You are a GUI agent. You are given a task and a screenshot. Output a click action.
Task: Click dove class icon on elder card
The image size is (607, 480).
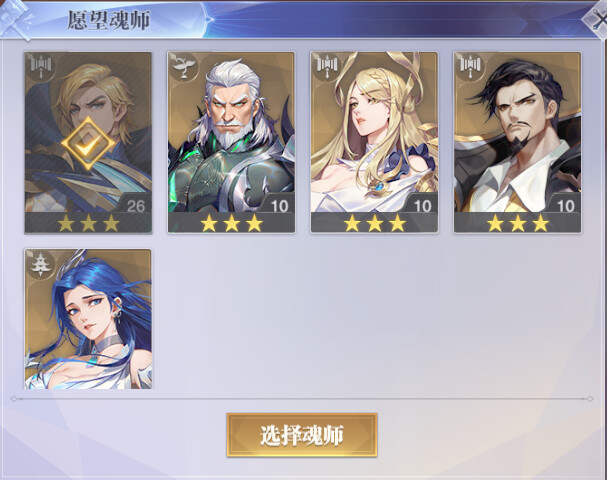point(183,68)
